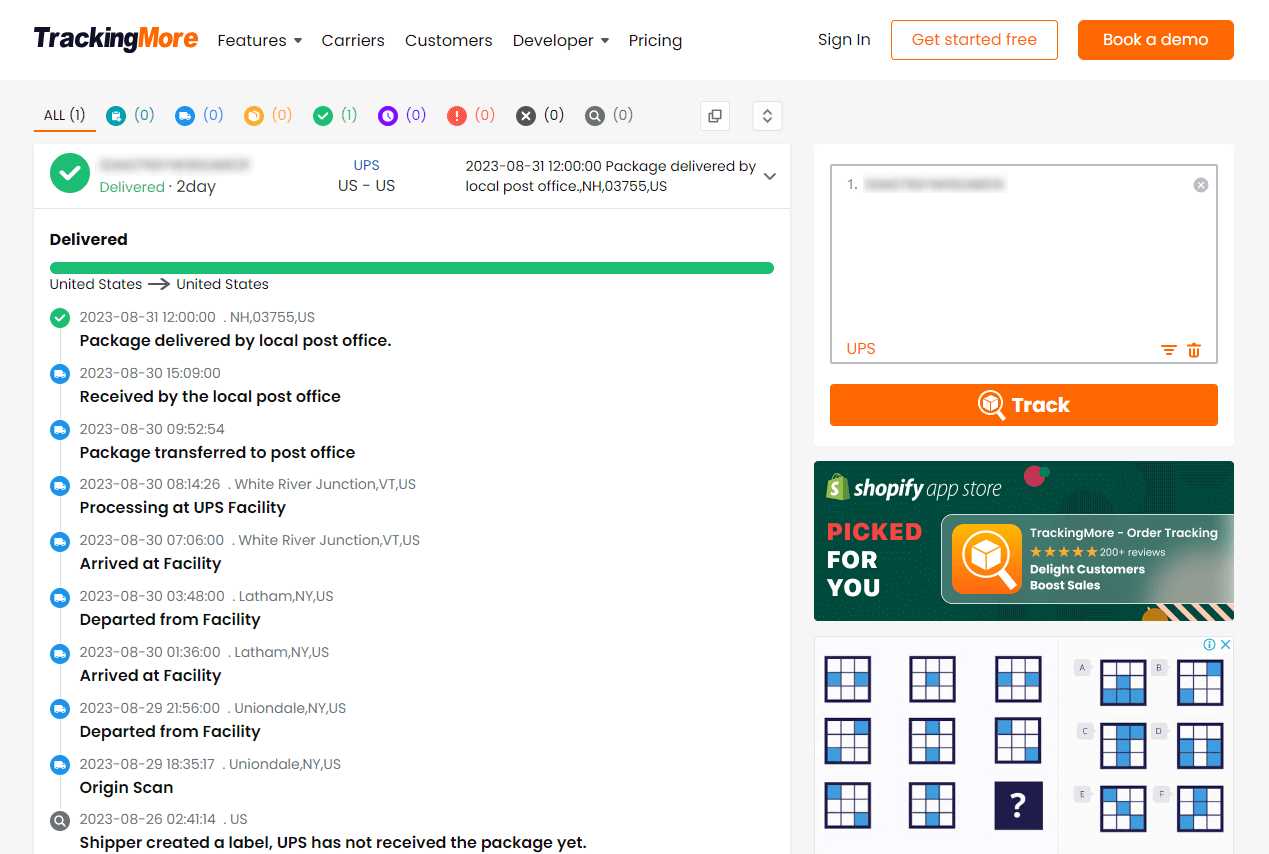Click the UPS carrier link in result row

pyautogui.click(x=366, y=166)
